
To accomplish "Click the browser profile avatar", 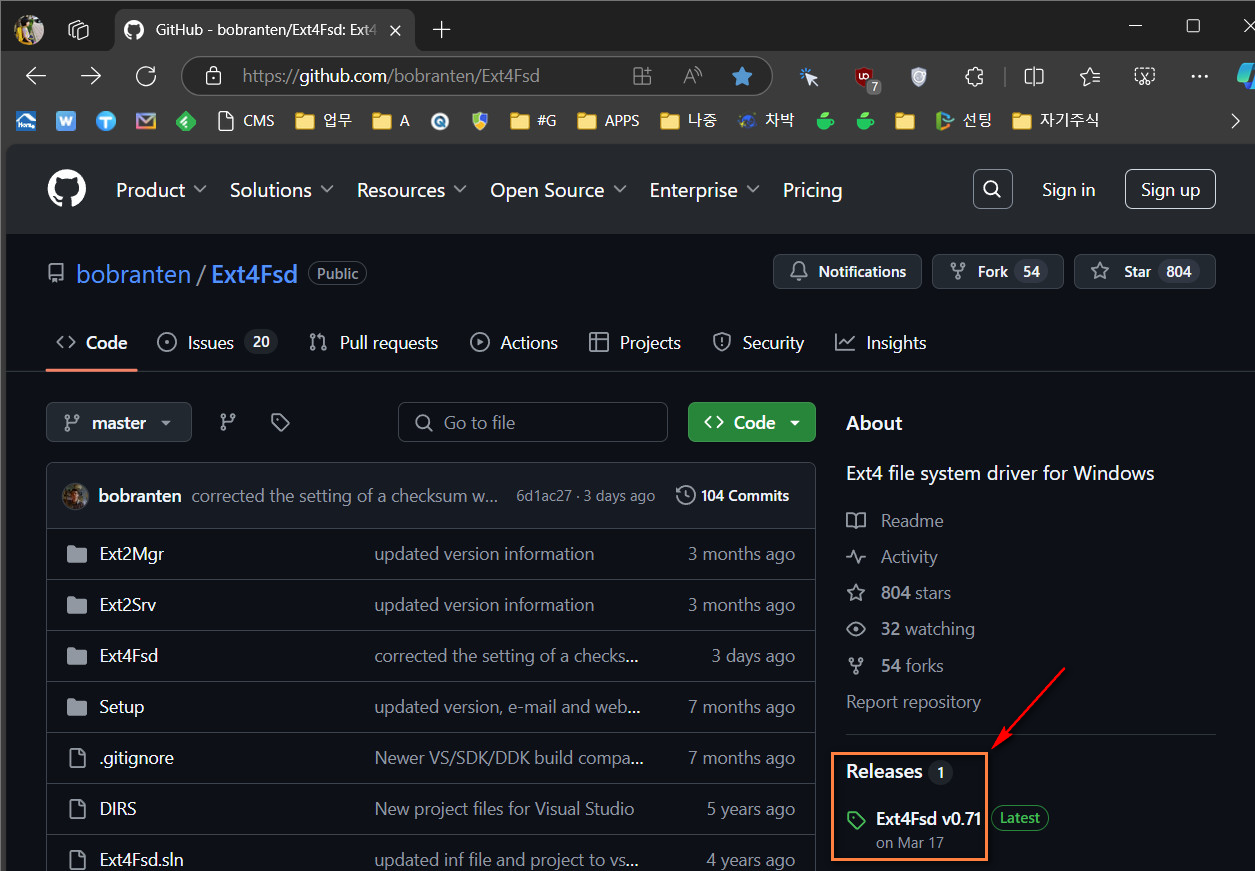I will coord(29,29).
